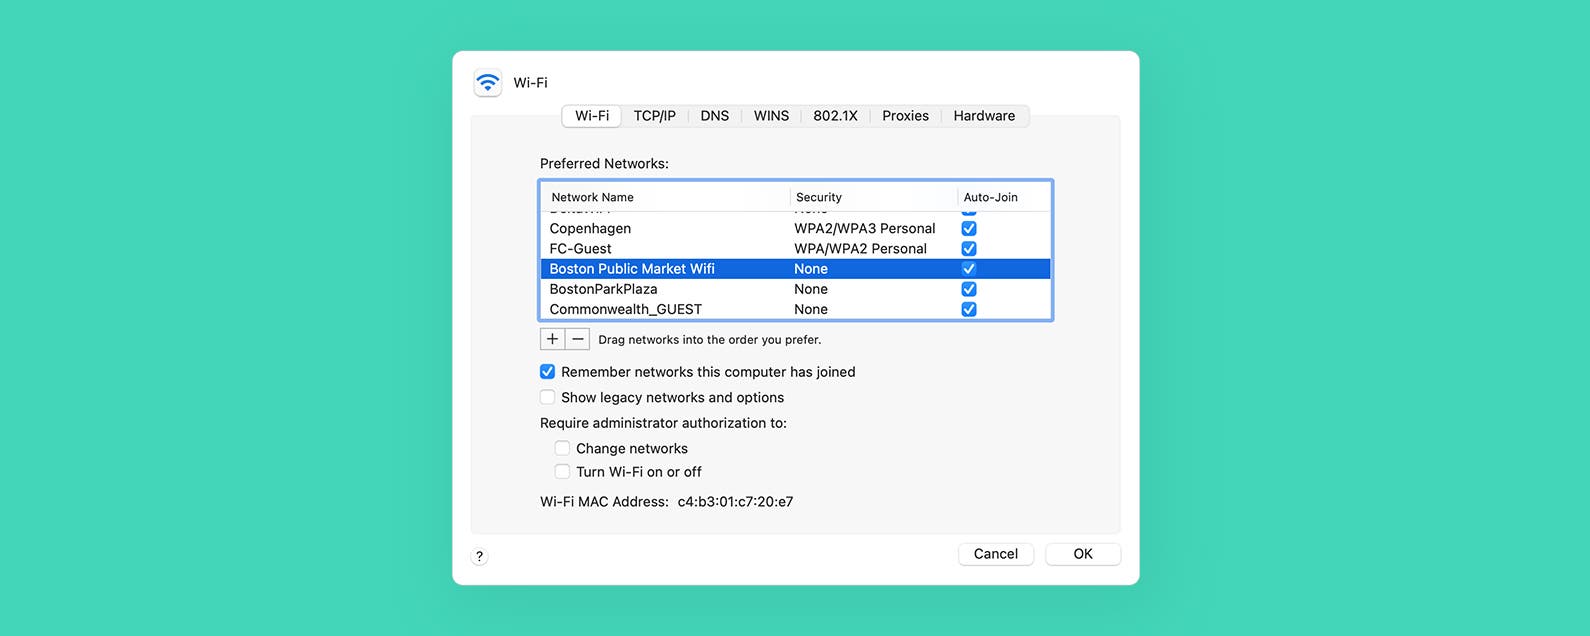This screenshot has height=636, width=1590.
Task: Check Turn Wi-Fi on or off option
Action: click(x=562, y=471)
